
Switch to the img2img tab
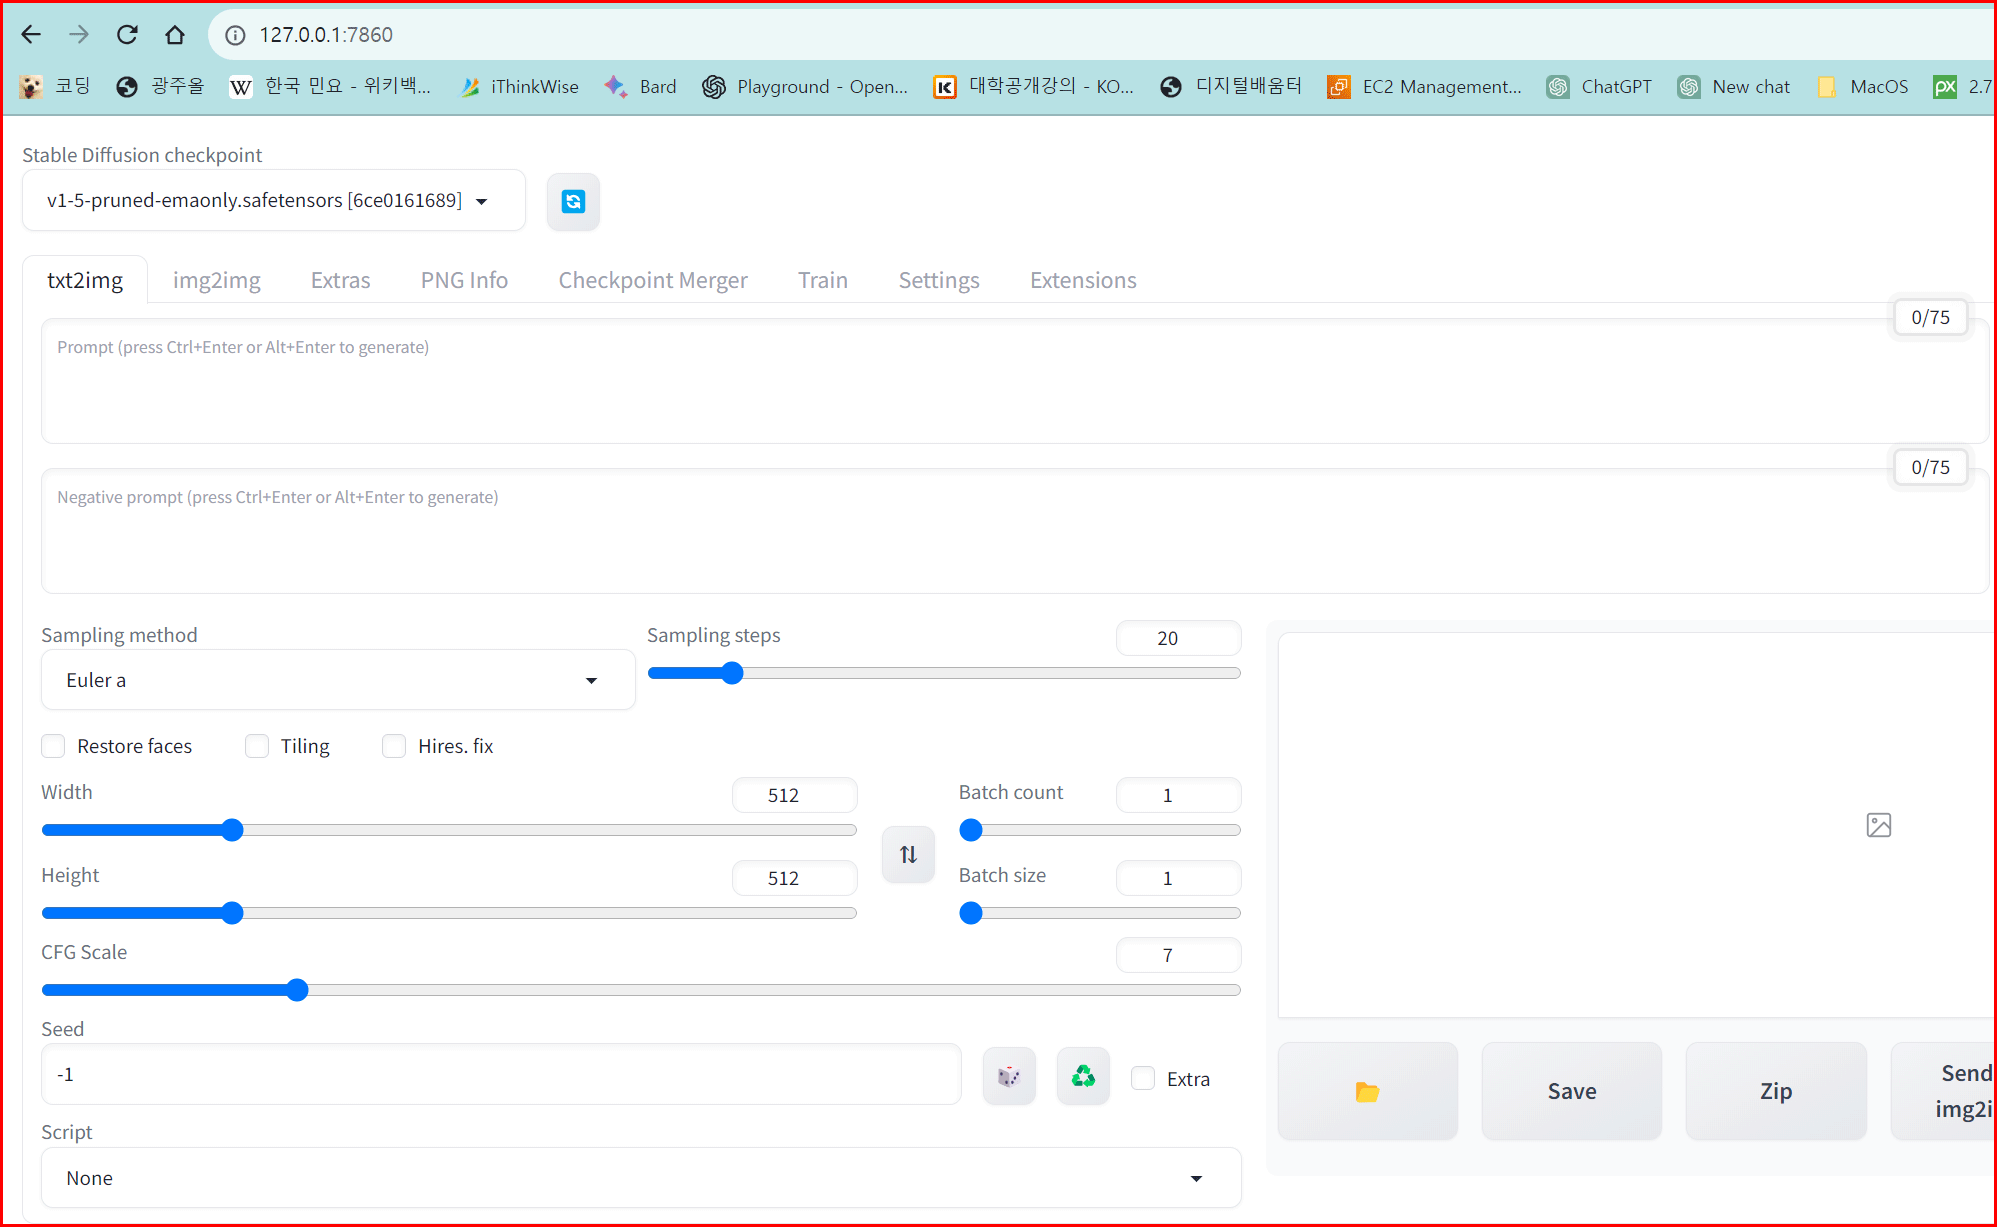click(x=216, y=280)
